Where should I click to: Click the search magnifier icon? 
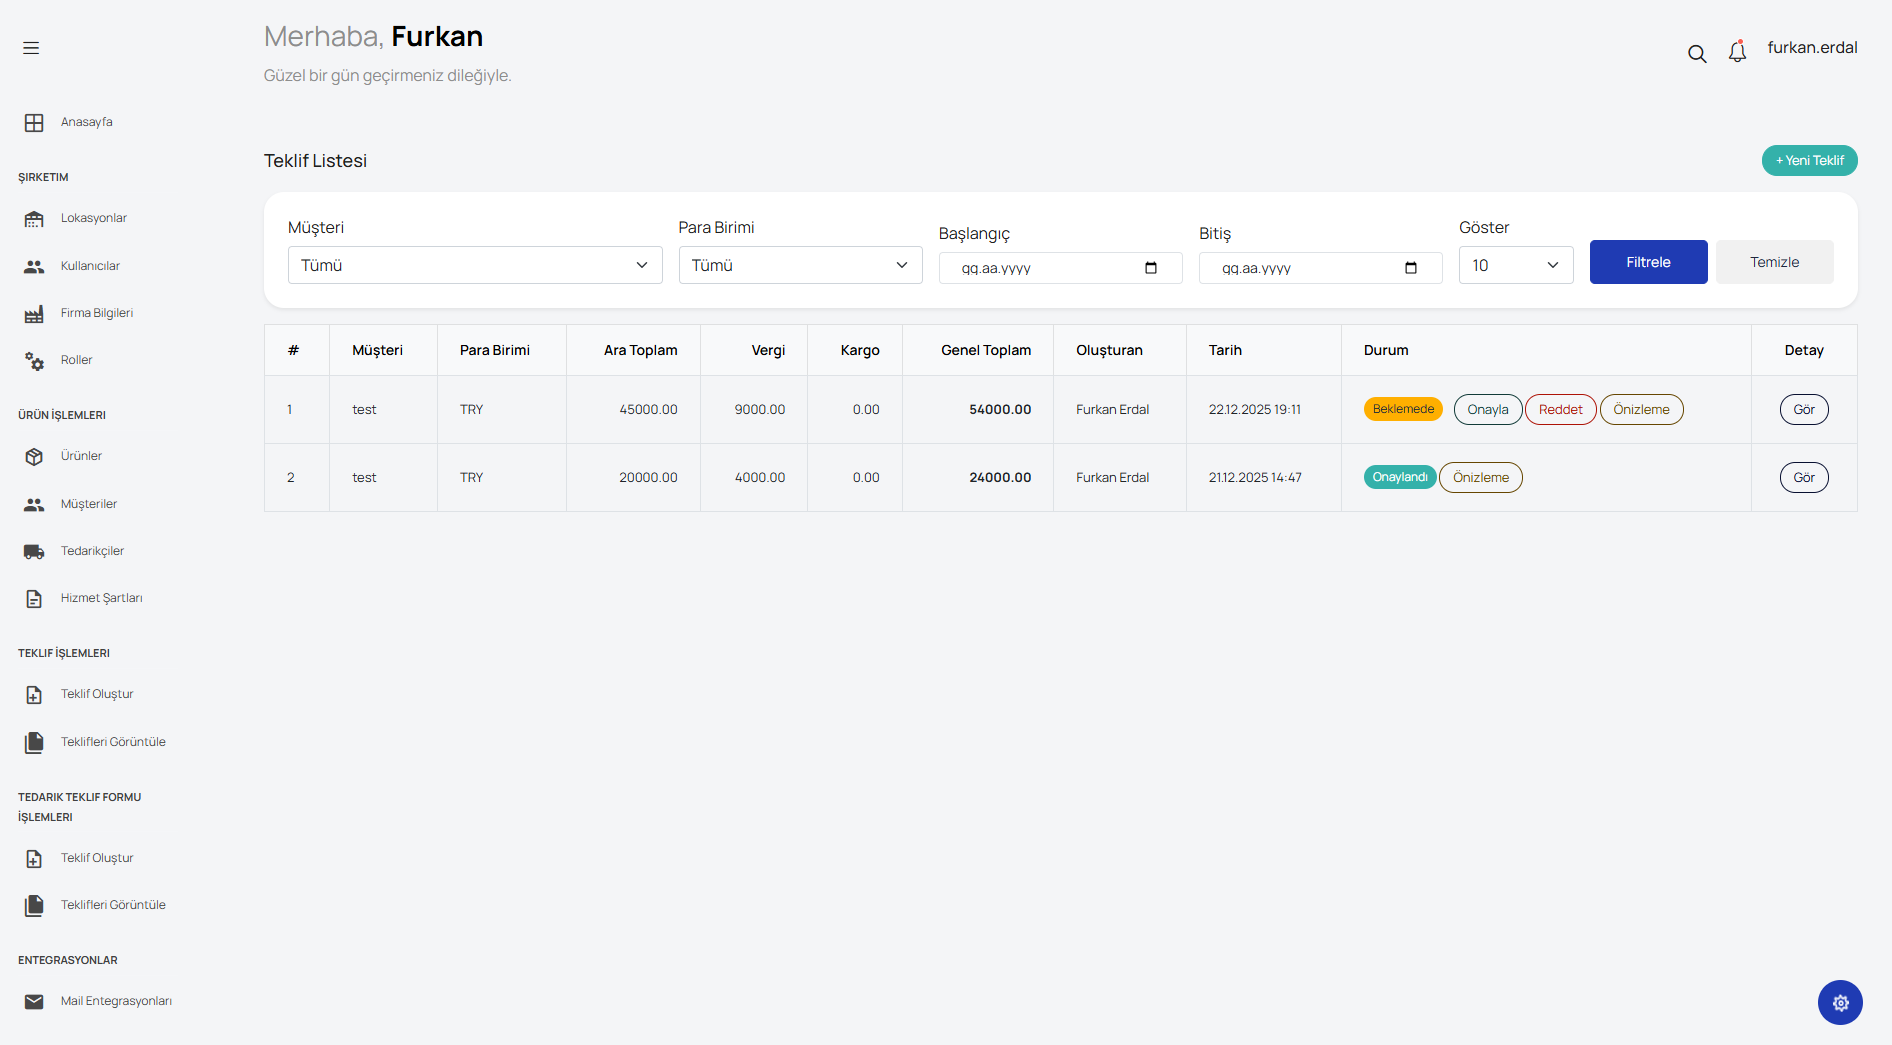pos(1697,54)
